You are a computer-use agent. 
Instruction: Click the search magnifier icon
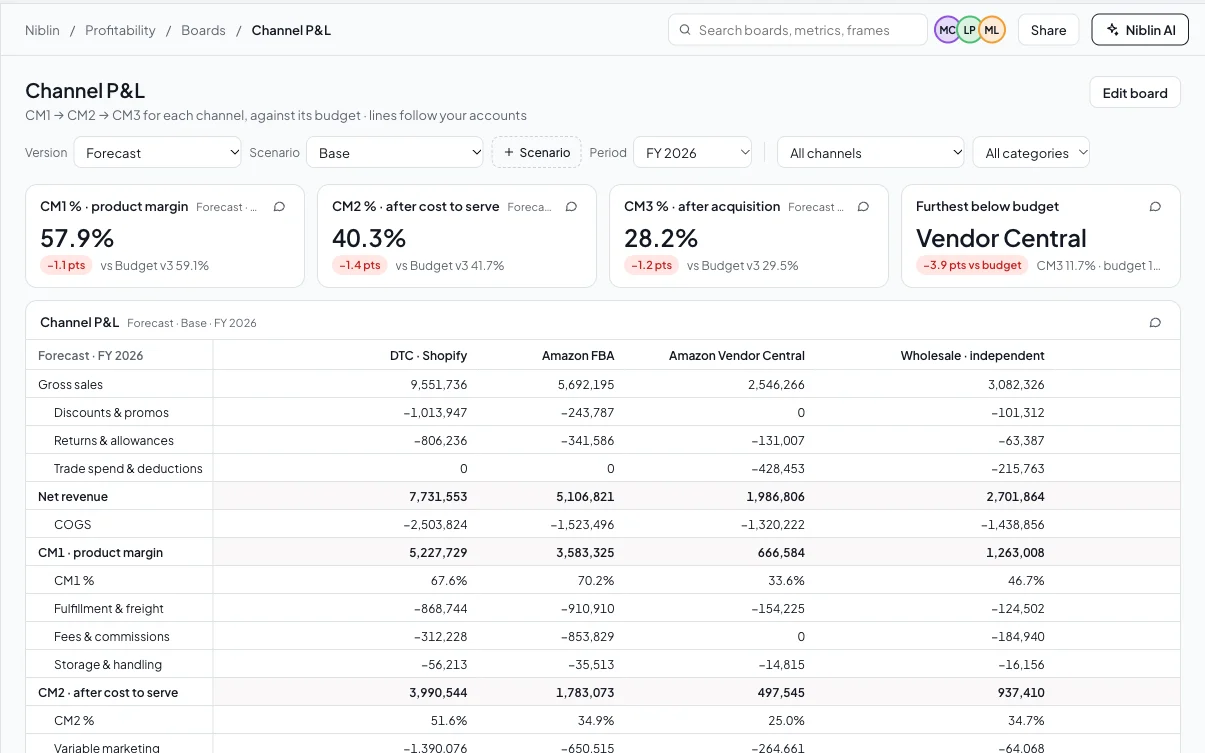[685, 30]
